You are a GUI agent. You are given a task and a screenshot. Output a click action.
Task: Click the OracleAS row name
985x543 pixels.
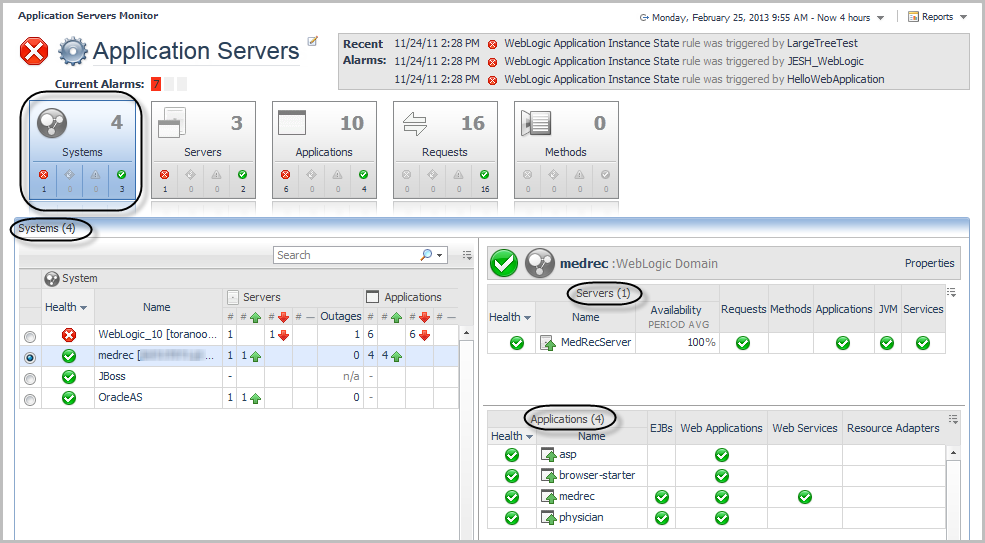[121, 397]
